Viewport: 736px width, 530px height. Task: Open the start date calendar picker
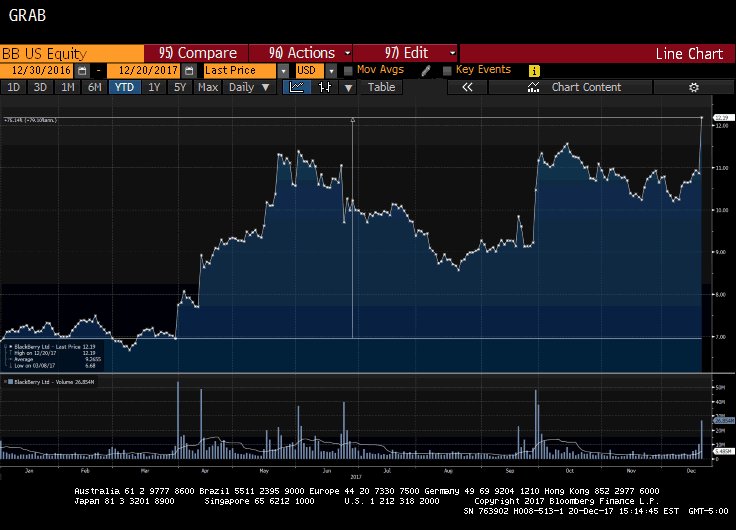point(82,71)
